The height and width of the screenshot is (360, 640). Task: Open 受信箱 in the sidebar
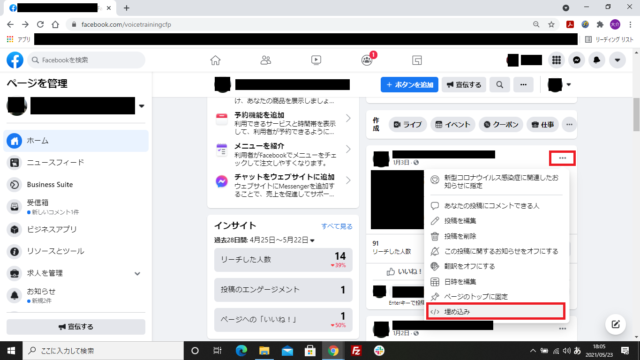(76, 207)
